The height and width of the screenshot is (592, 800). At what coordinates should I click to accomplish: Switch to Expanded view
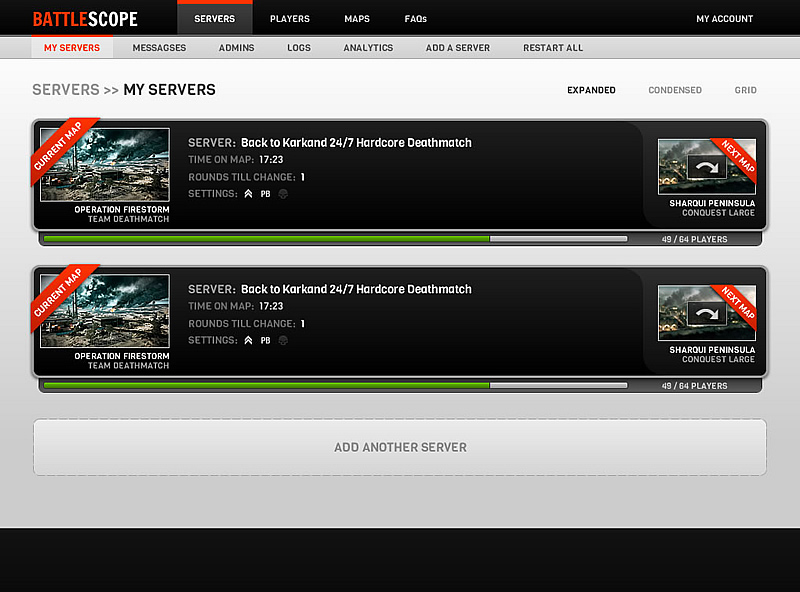click(x=591, y=90)
